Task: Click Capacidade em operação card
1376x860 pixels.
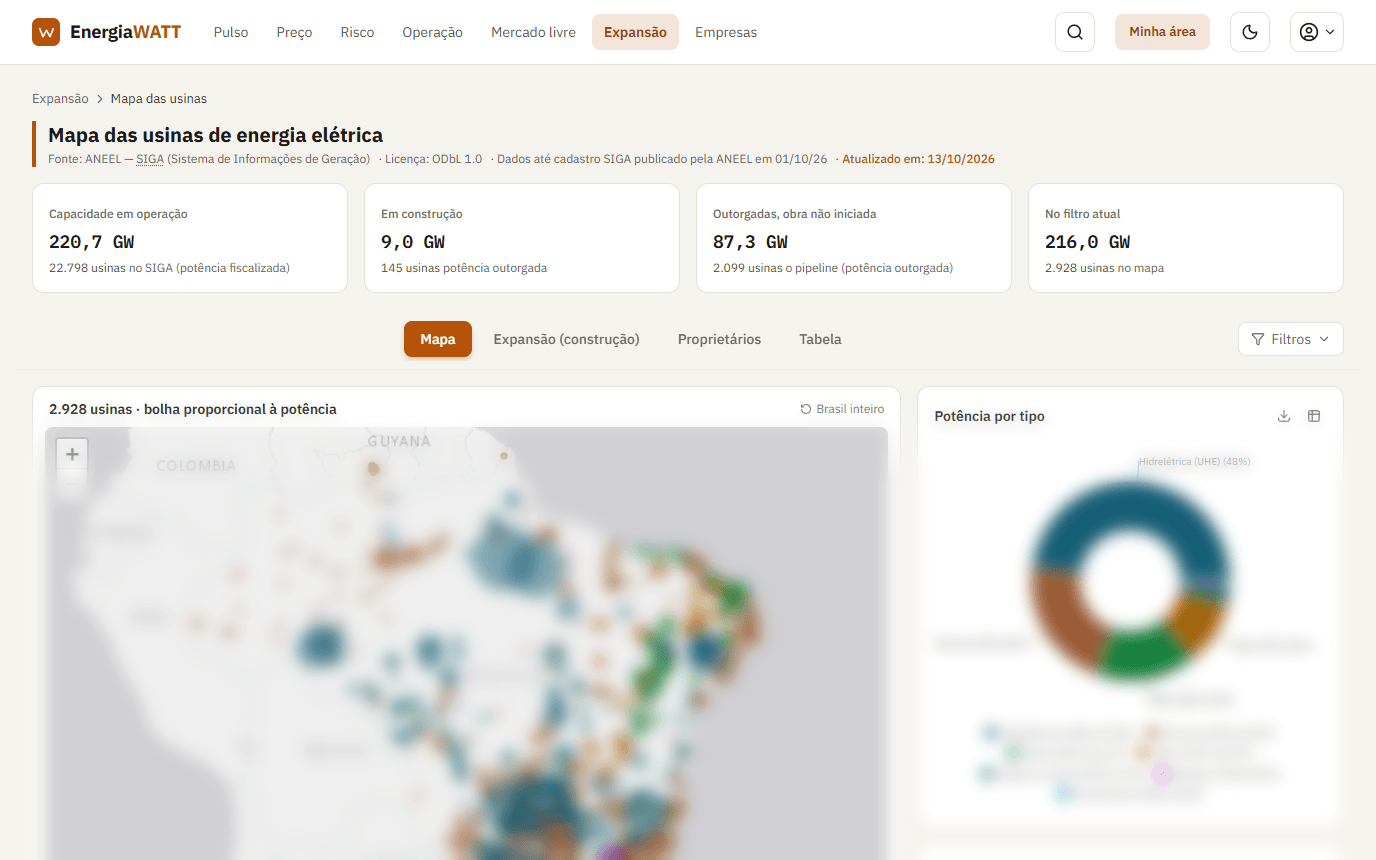Action: click(x=190, y=238)
